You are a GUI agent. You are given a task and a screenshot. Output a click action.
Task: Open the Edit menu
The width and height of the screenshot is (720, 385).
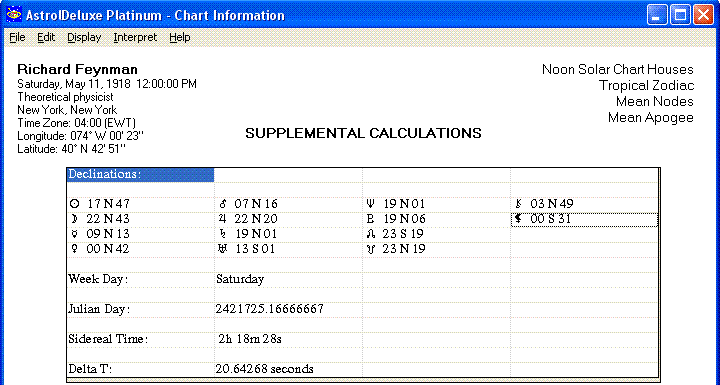click(46, 37)
